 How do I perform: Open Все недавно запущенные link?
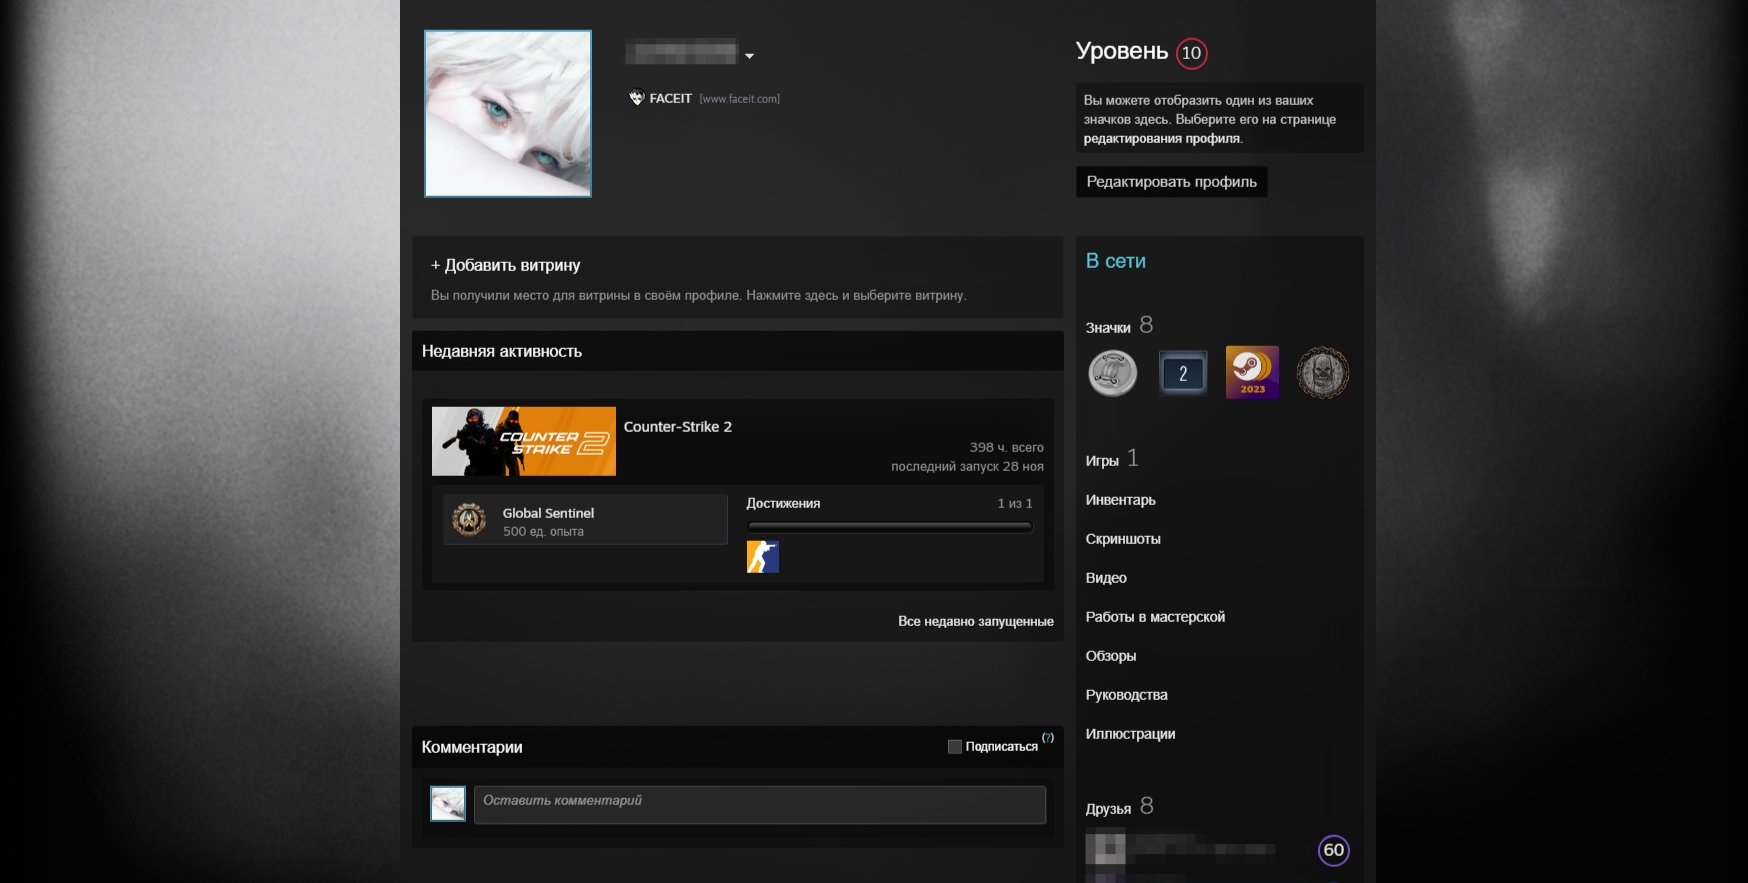(x=976, y=621)
